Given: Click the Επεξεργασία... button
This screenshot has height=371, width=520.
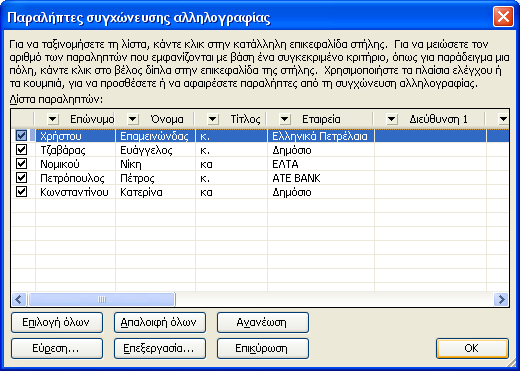Looking at the screenshot, I should pos(160,348).
